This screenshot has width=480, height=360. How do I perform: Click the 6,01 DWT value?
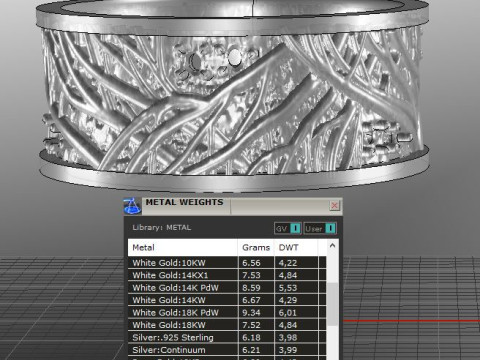[288, 313]
